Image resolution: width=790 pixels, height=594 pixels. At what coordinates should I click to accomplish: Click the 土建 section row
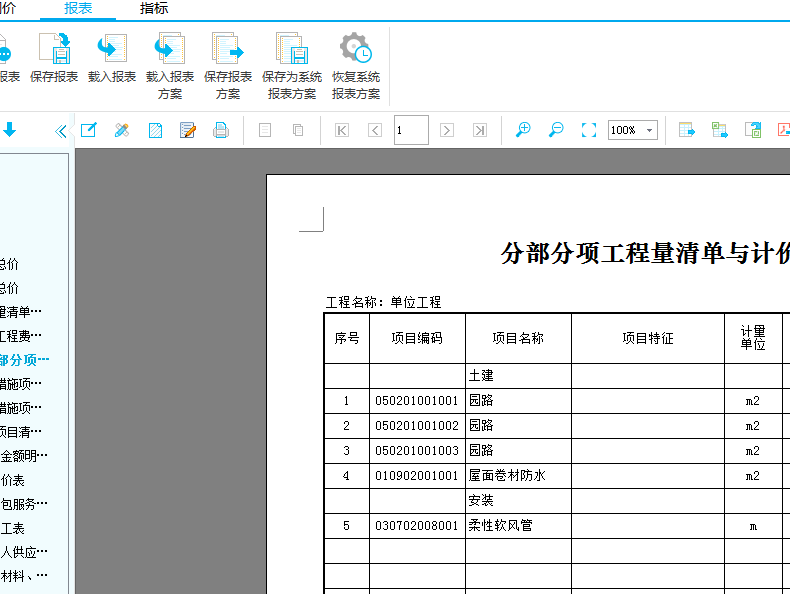pos(518,376)
